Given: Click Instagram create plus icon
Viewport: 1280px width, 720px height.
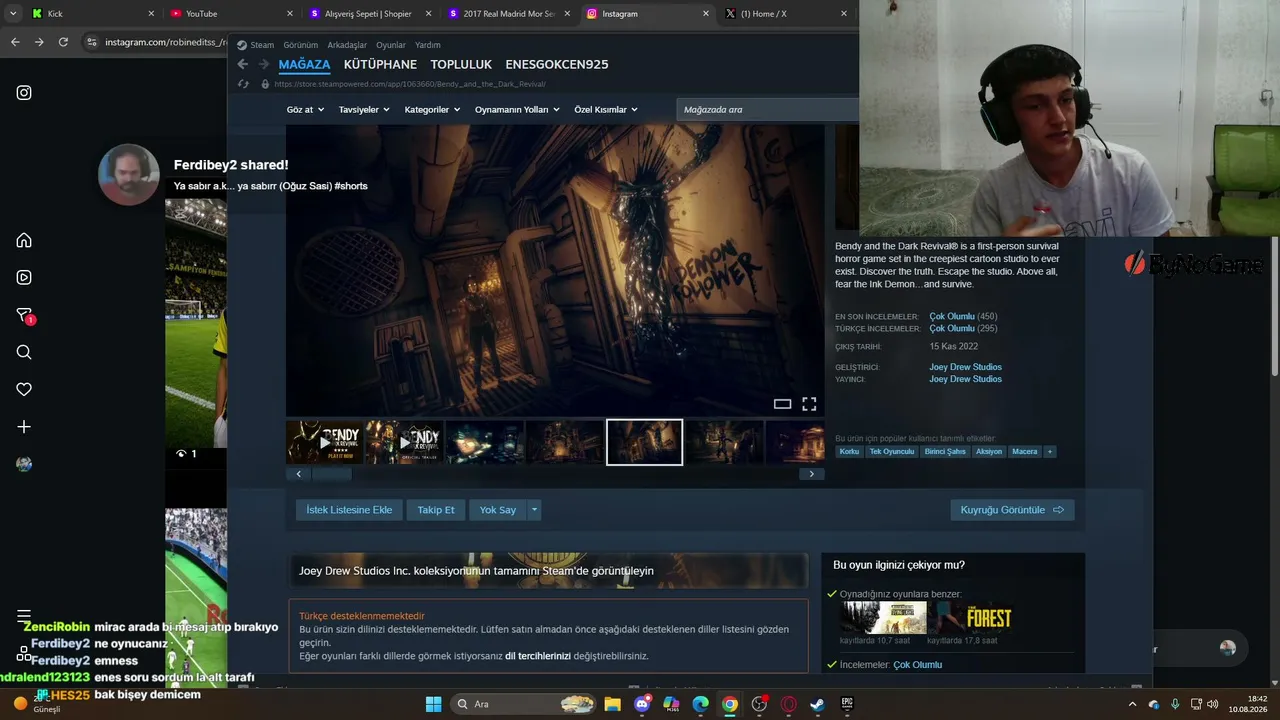Looking at the screenshot, I should coord(24,427).
